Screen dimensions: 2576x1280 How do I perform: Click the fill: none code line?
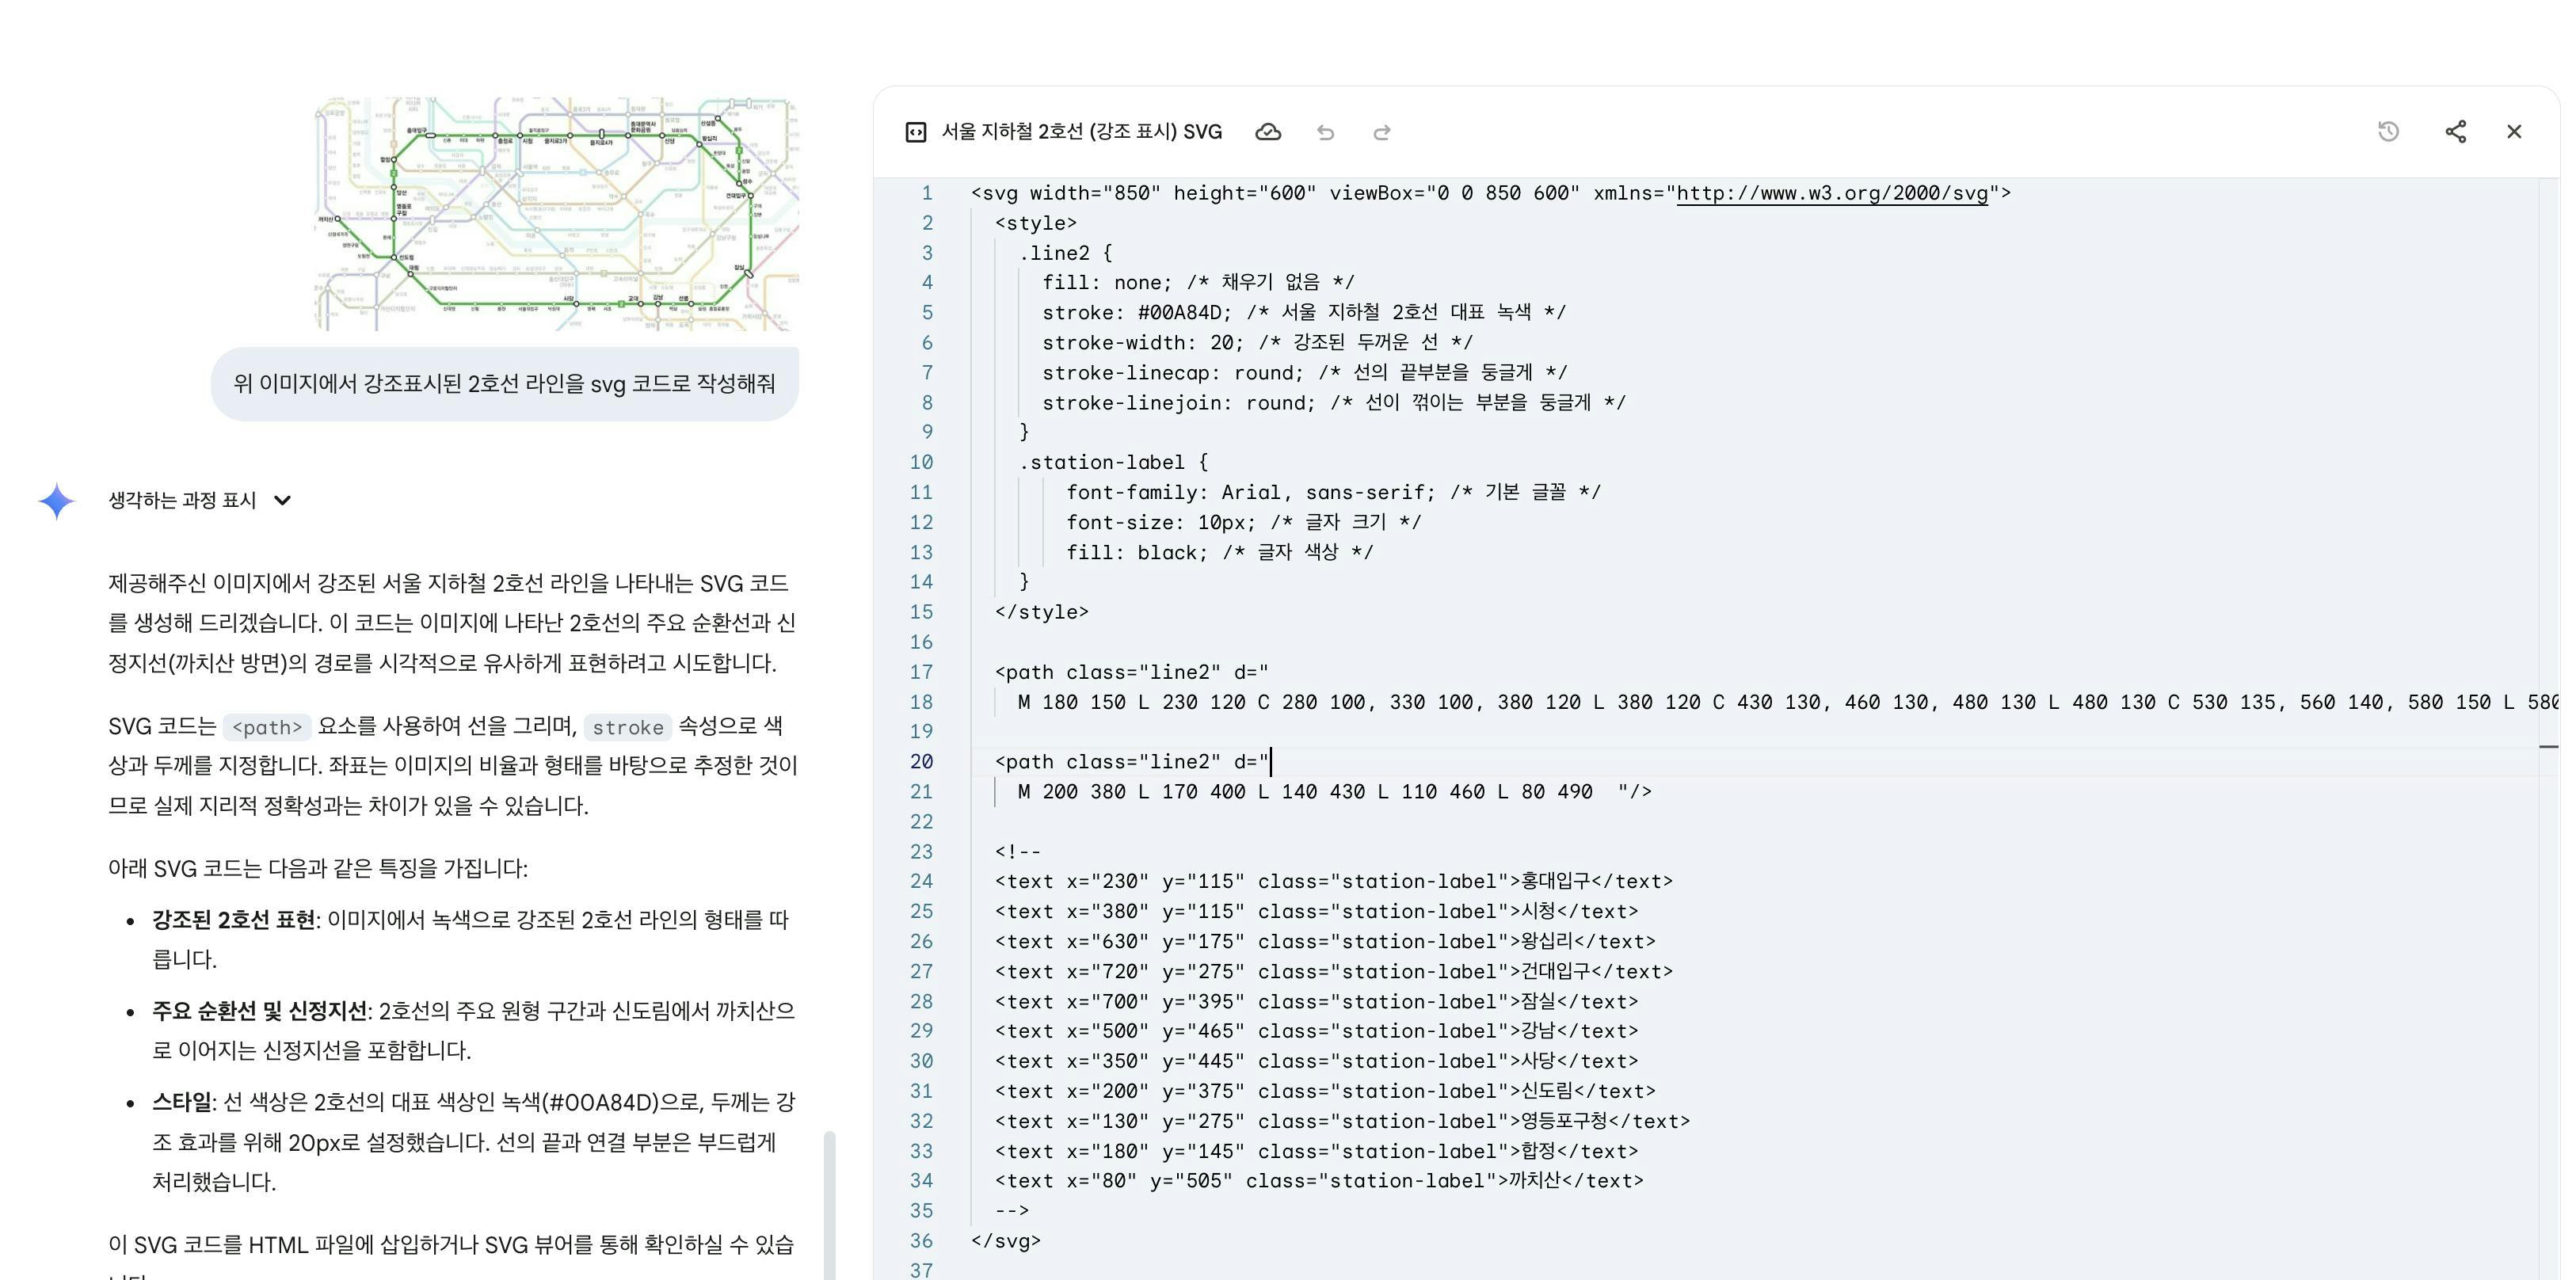(x=1198, y=283)
